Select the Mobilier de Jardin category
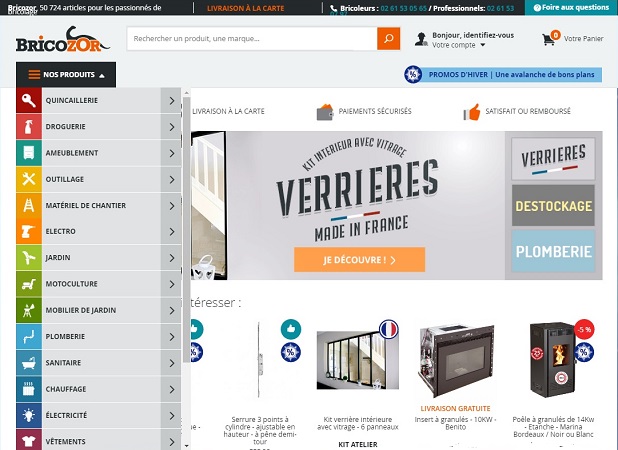Image resolution: width=618 pixels, height=450 pixels. tap(99, 311)
